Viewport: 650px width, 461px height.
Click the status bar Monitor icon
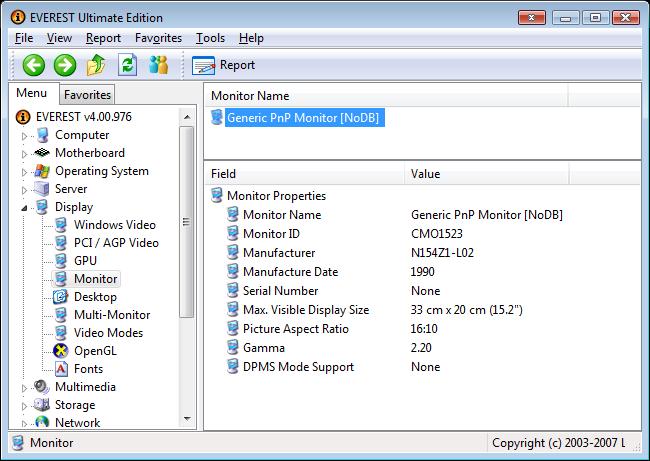point(18,443)
